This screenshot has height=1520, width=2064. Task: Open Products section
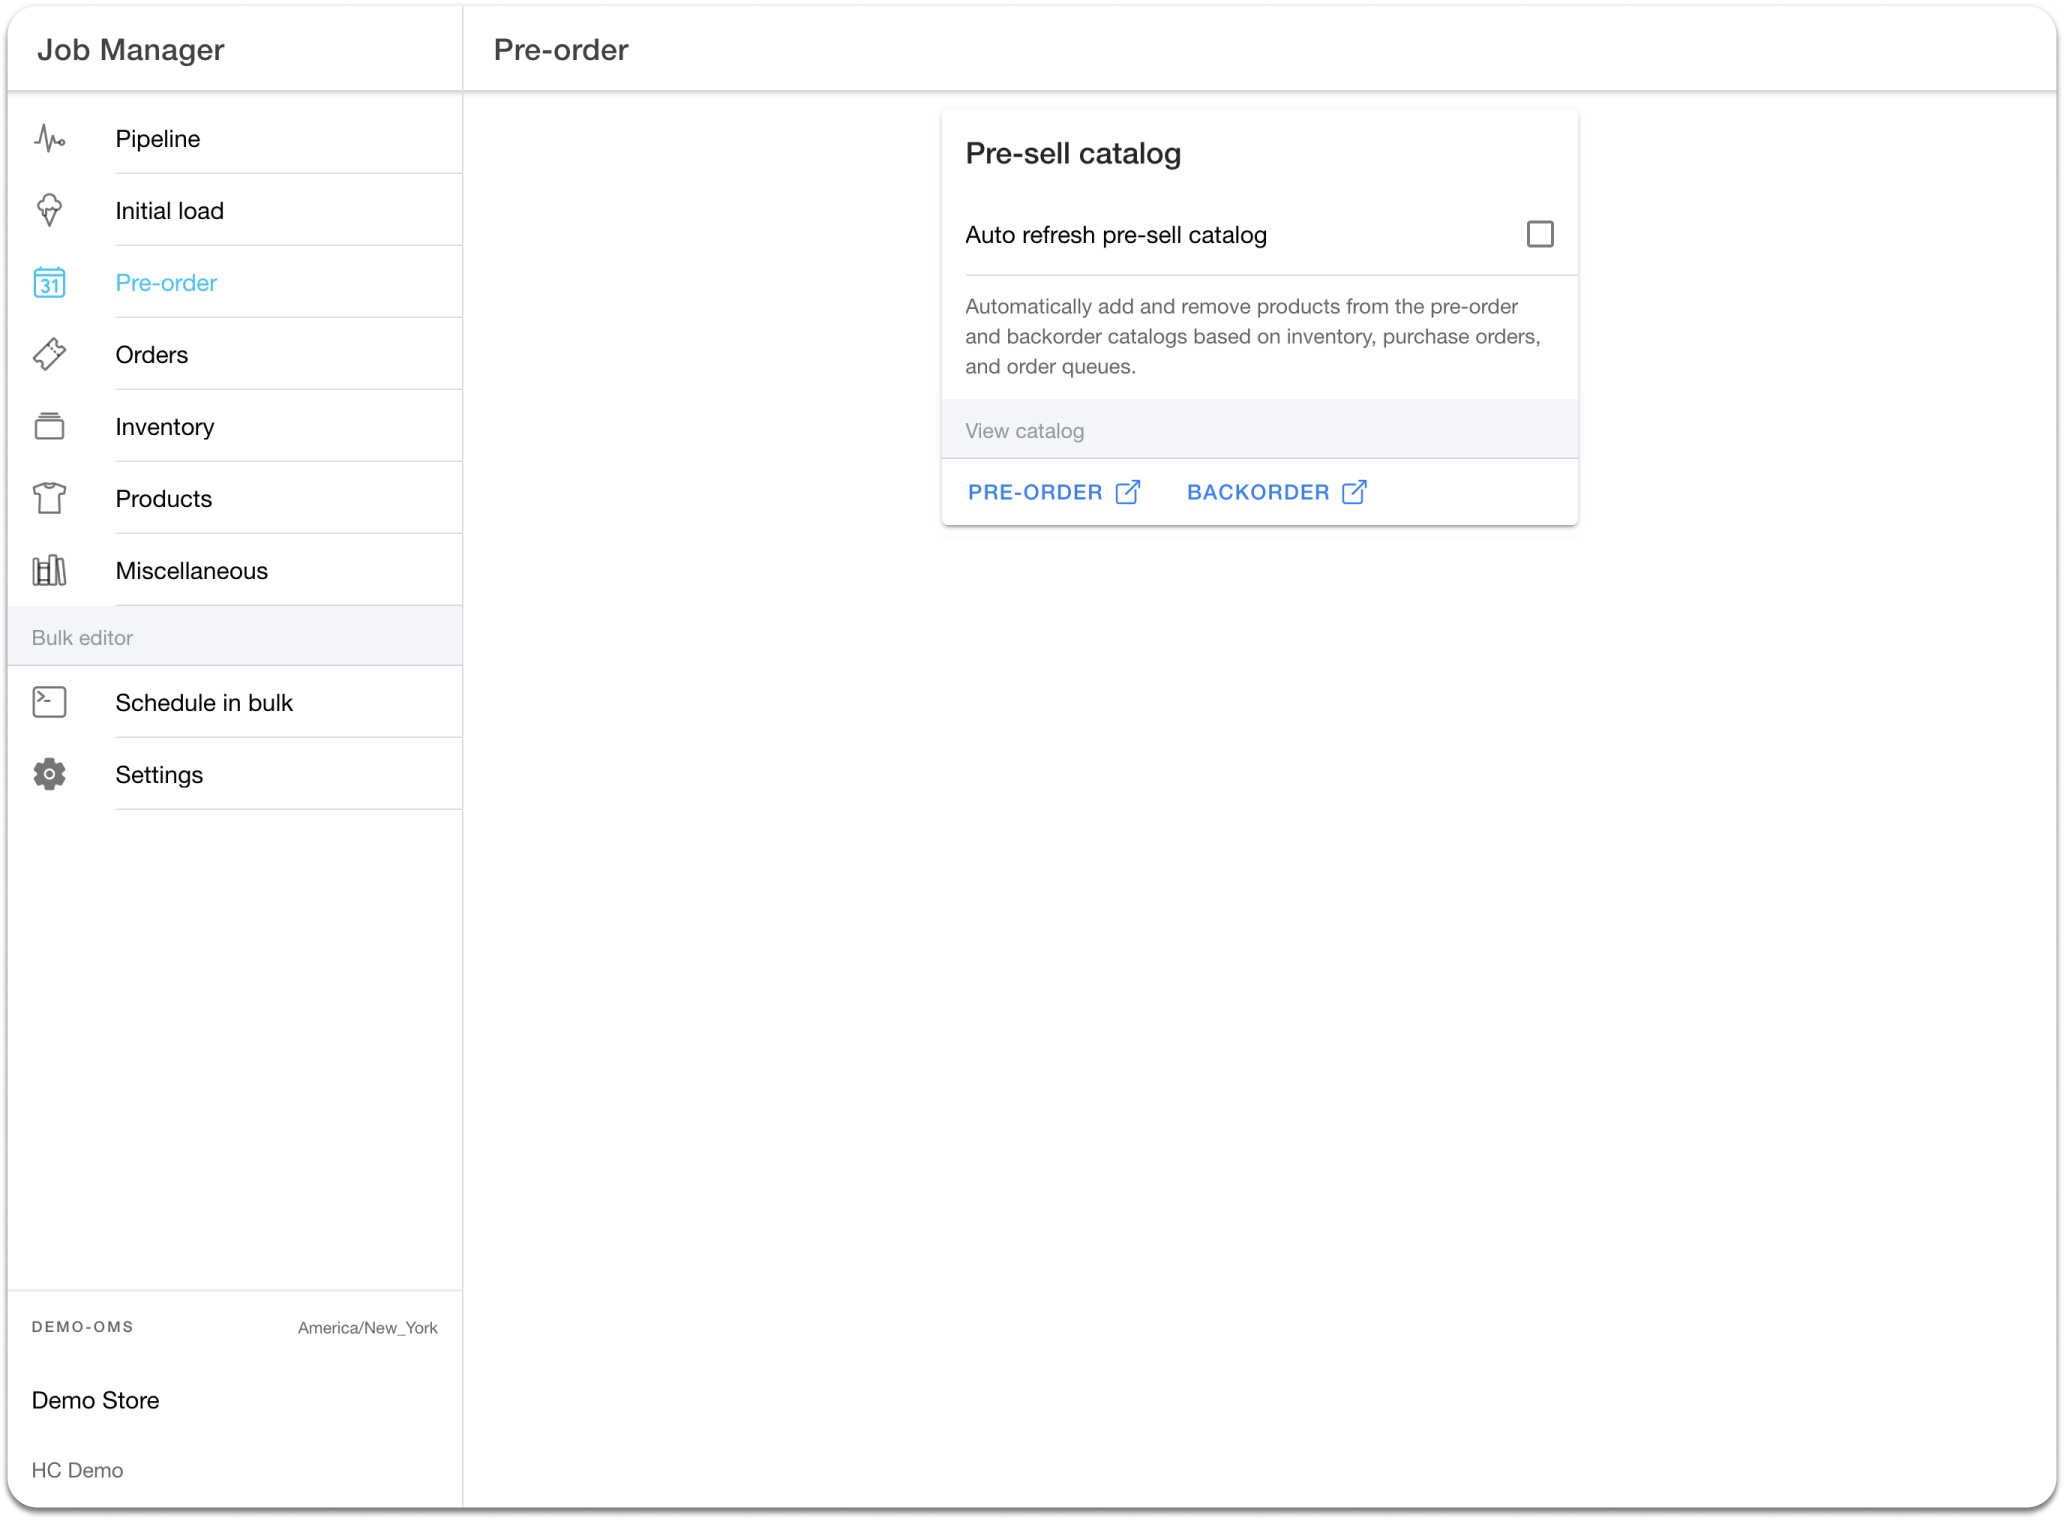tap(164, 499)
